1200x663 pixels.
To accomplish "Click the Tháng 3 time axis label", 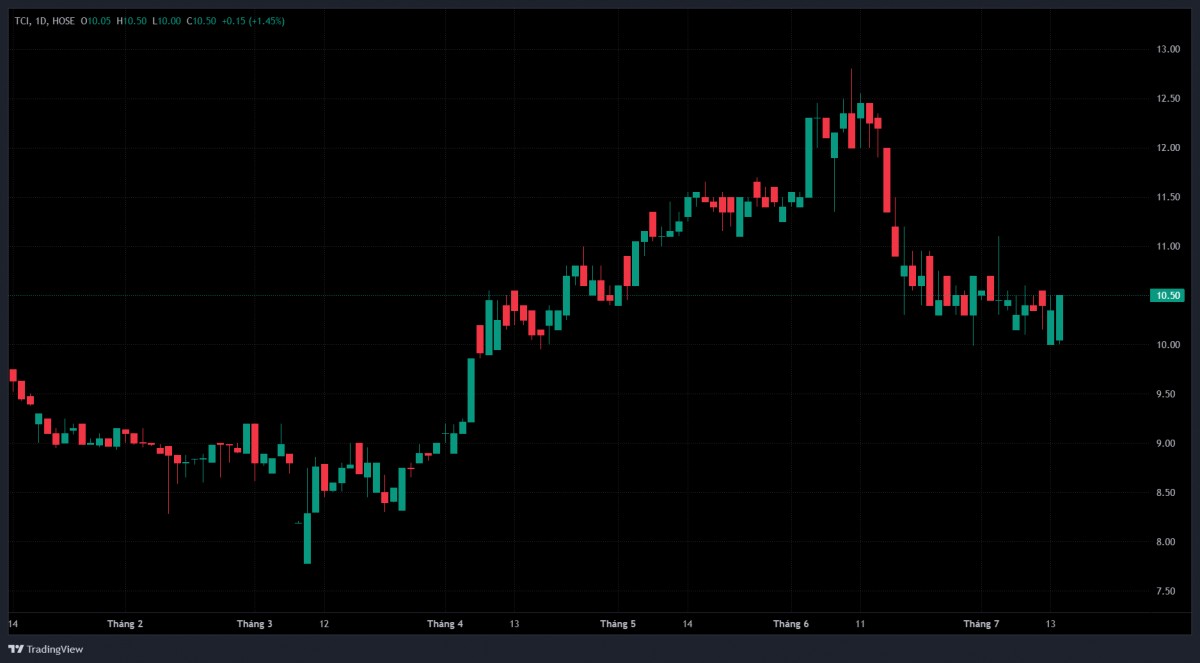I will click(254, 624).
